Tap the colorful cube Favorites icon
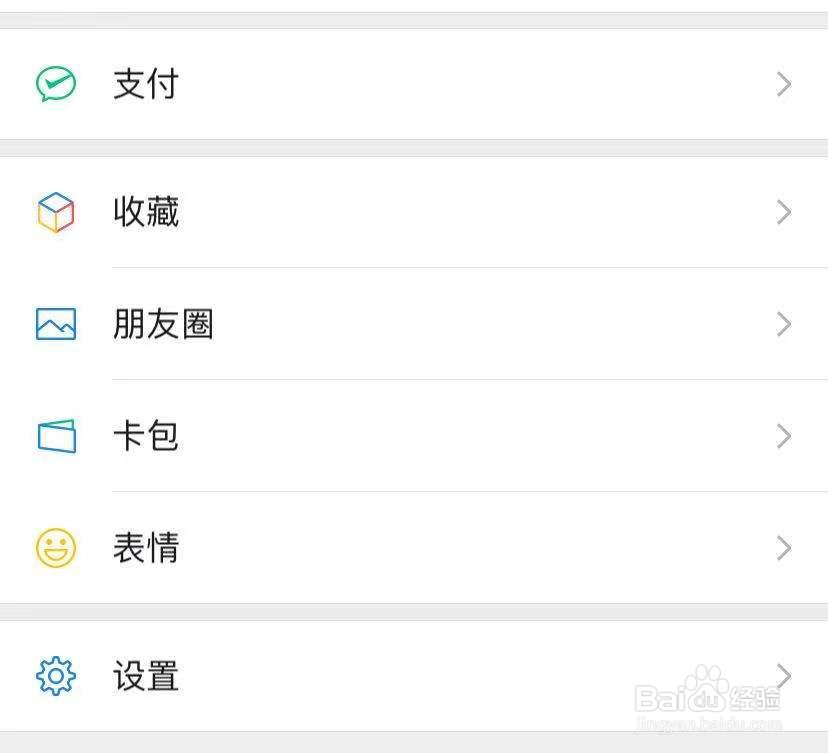828x753 pixels. pos(55,212)
